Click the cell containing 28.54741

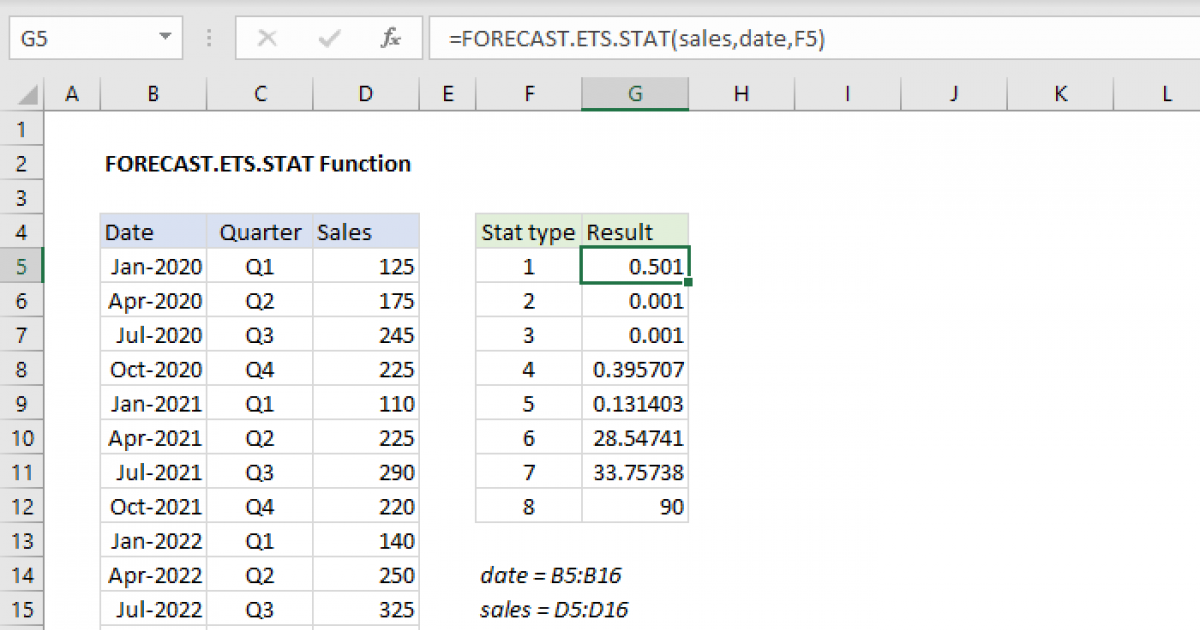coord(634,437)
